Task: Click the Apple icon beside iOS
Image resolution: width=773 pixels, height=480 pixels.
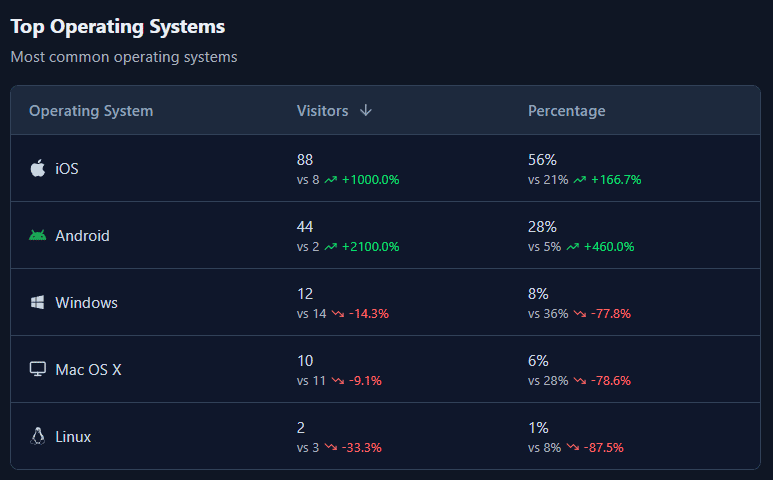Action: point(38,169)
